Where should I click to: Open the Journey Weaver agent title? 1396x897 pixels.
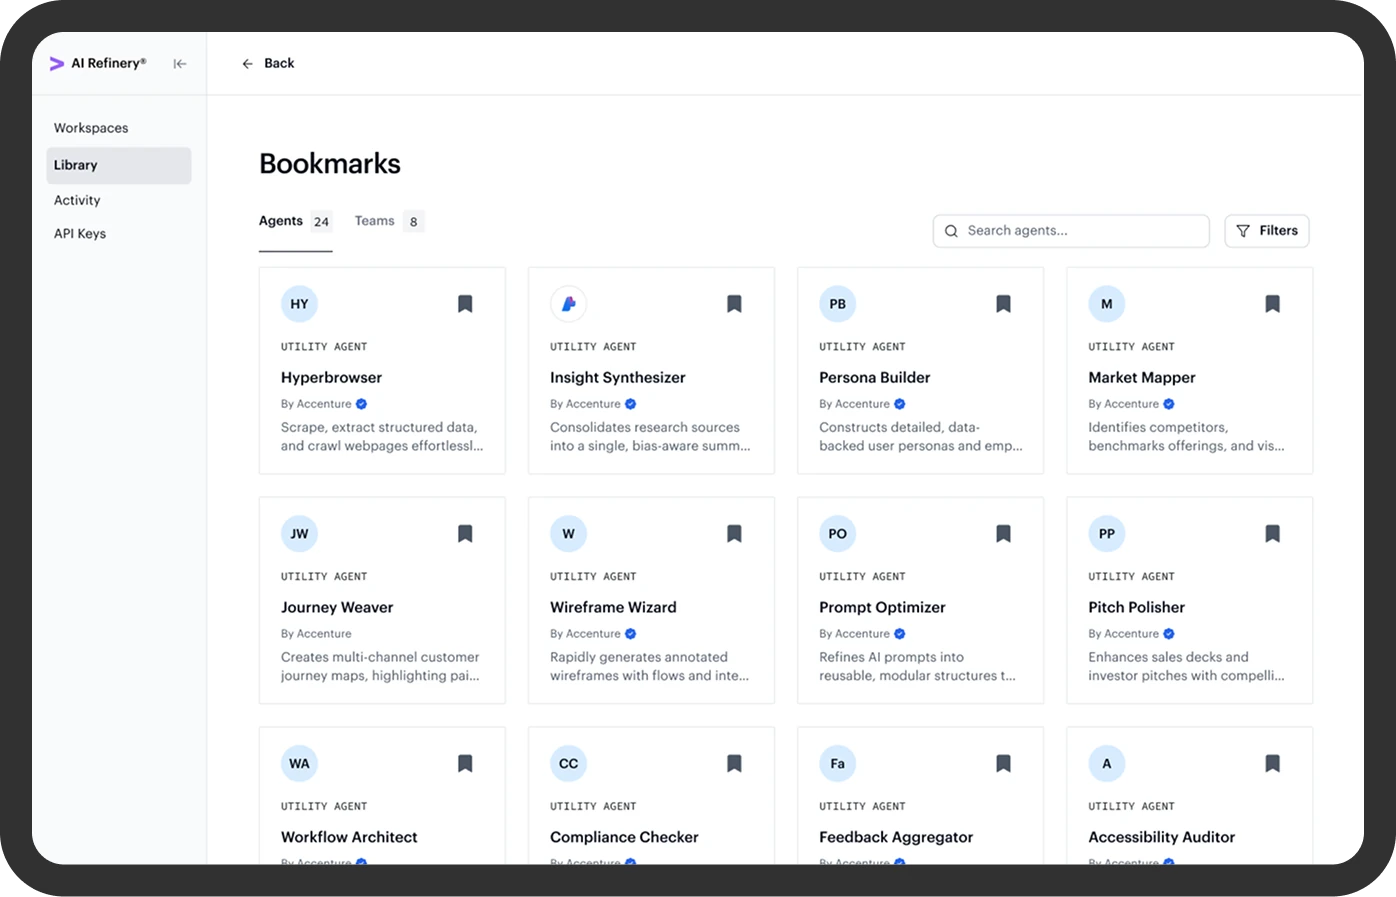(x=337, y=608)
